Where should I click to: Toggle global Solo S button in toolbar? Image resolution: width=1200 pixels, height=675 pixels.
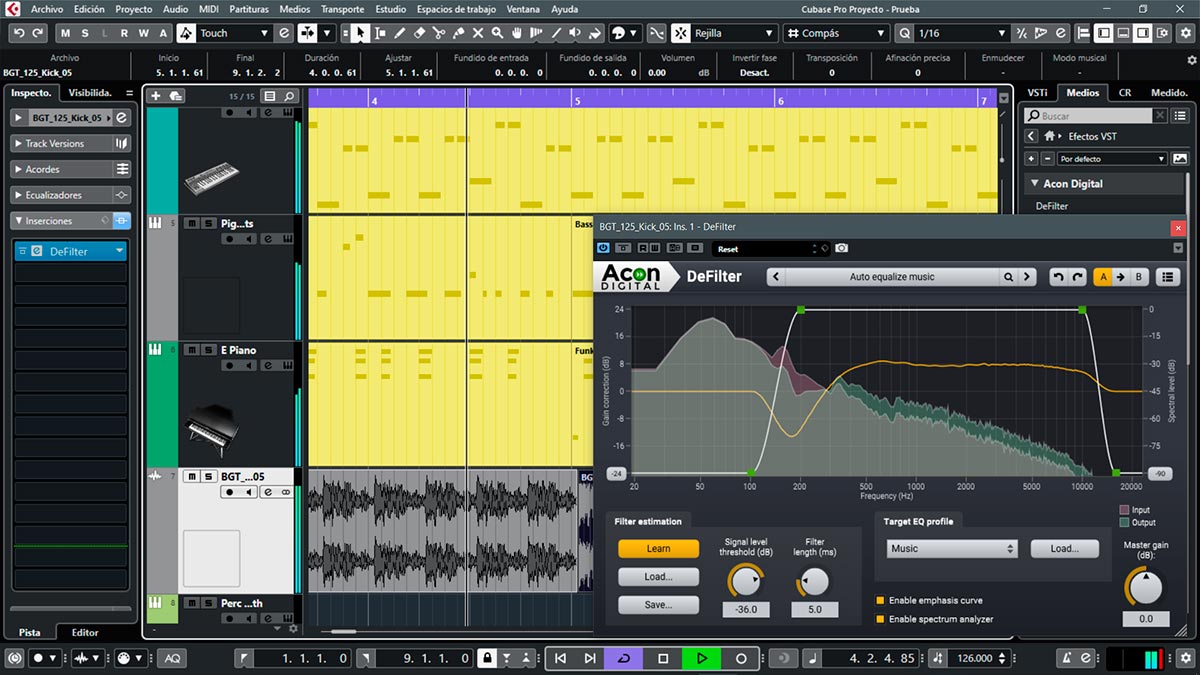tap(85, 33)
